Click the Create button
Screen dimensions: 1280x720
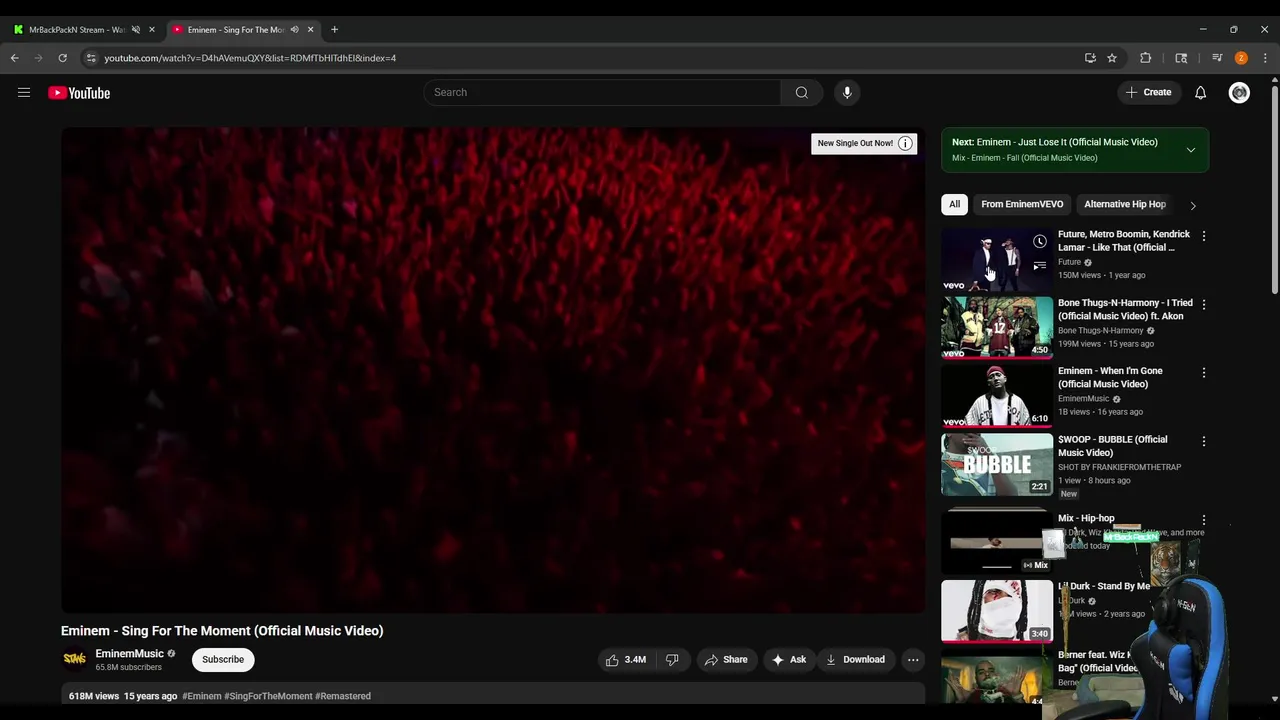[x=1148, y=92]
